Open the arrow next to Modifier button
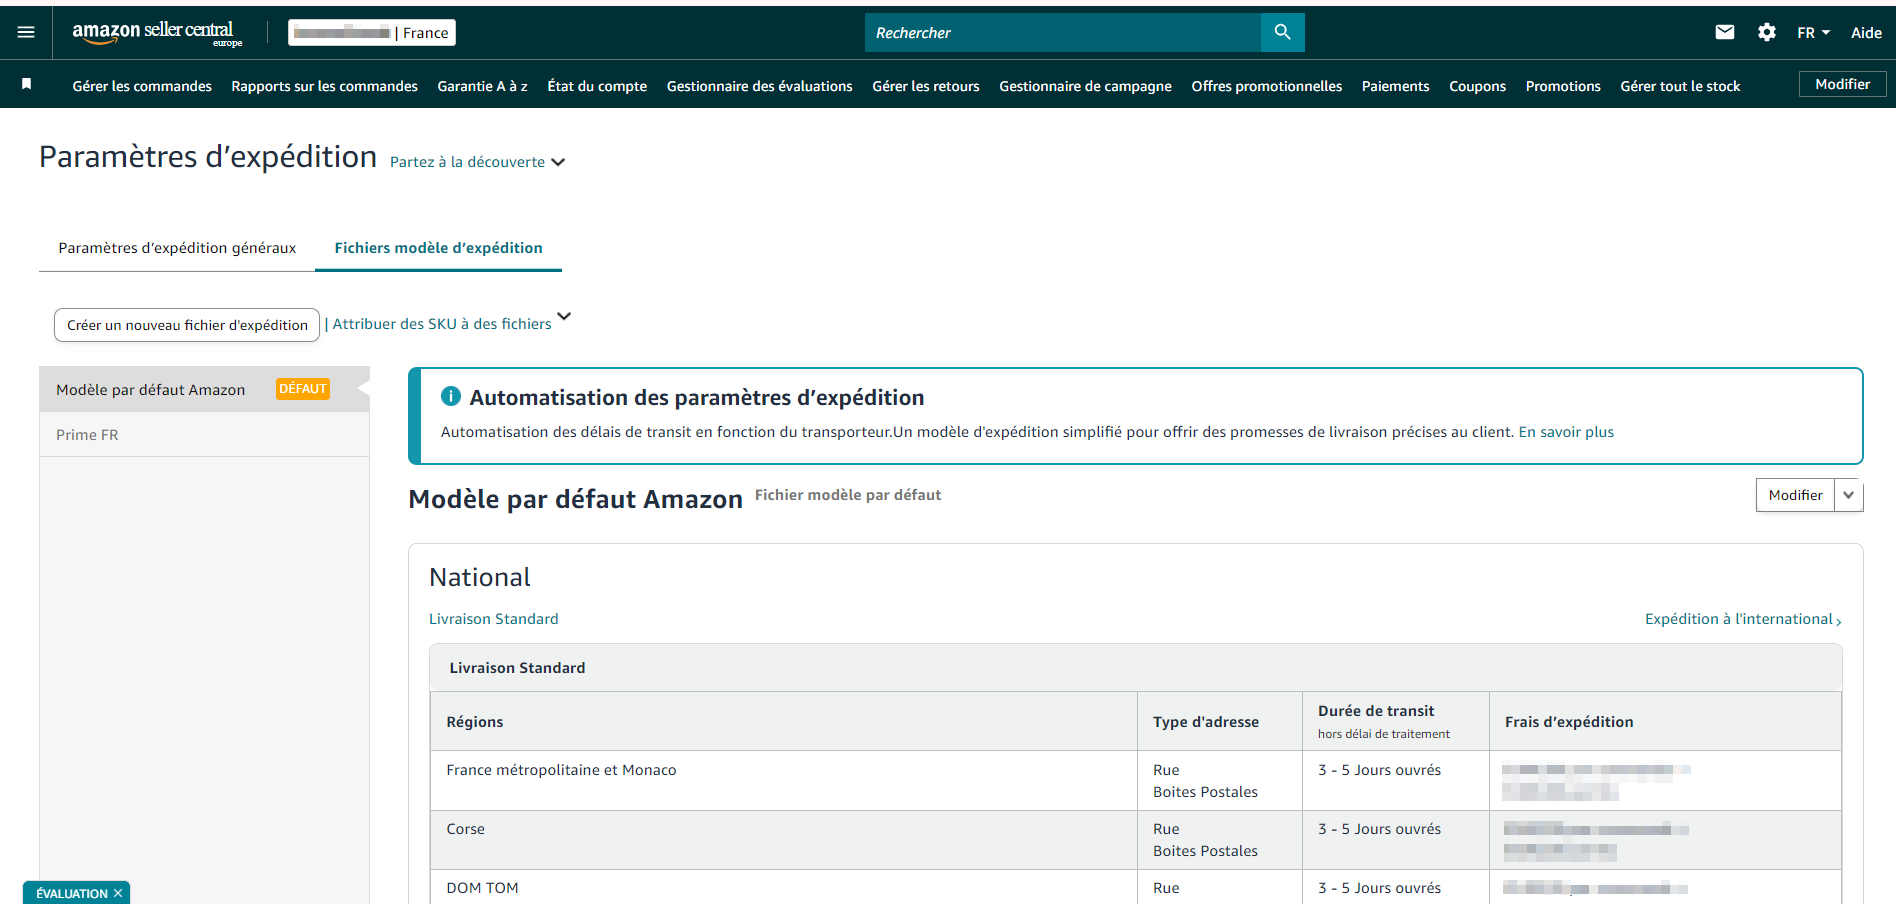Viewport: 1896px width, 904px height. click(x=1848, y=495)
